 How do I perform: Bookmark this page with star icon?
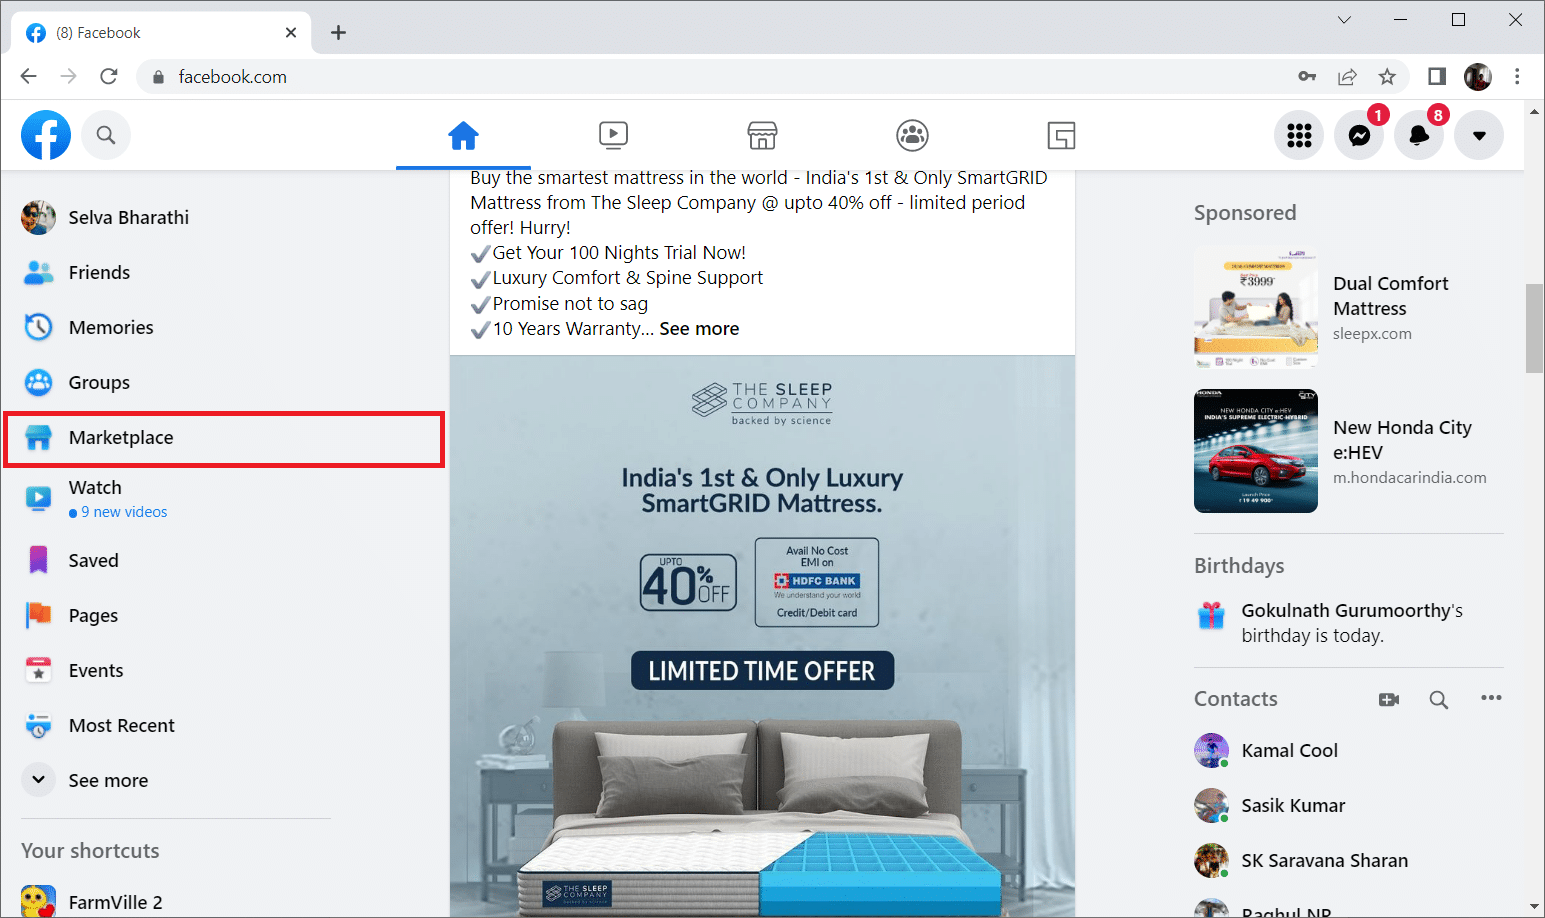click(1387, 77)
